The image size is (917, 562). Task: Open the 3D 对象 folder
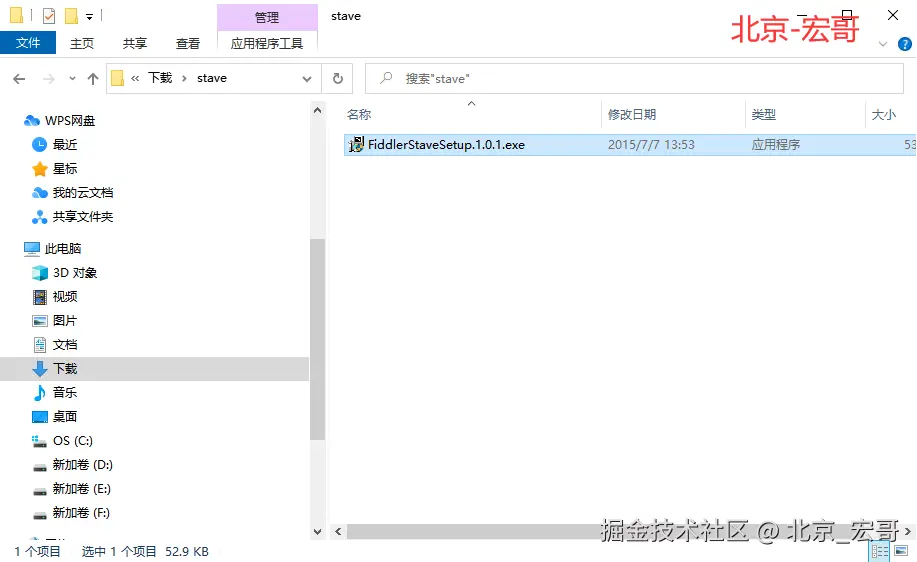pyautogui.click(x=74, y=273)
